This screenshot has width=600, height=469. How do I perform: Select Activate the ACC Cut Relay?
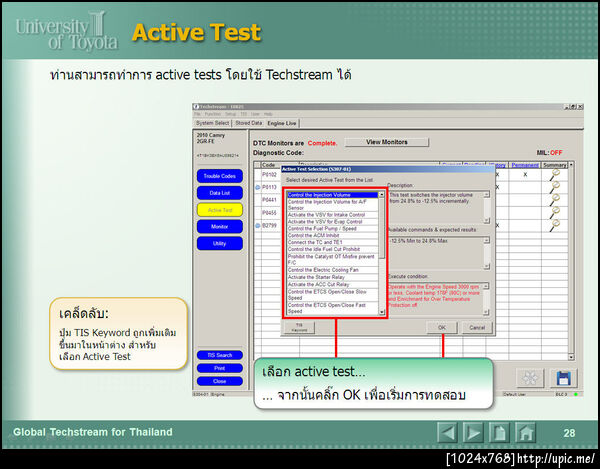(x=333, y=285)
